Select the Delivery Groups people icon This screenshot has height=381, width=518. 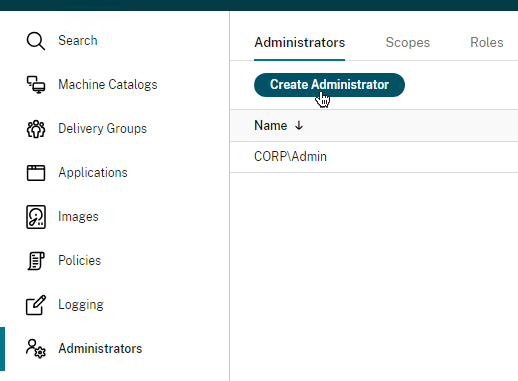pyautogui.click(x=36, y=129)
